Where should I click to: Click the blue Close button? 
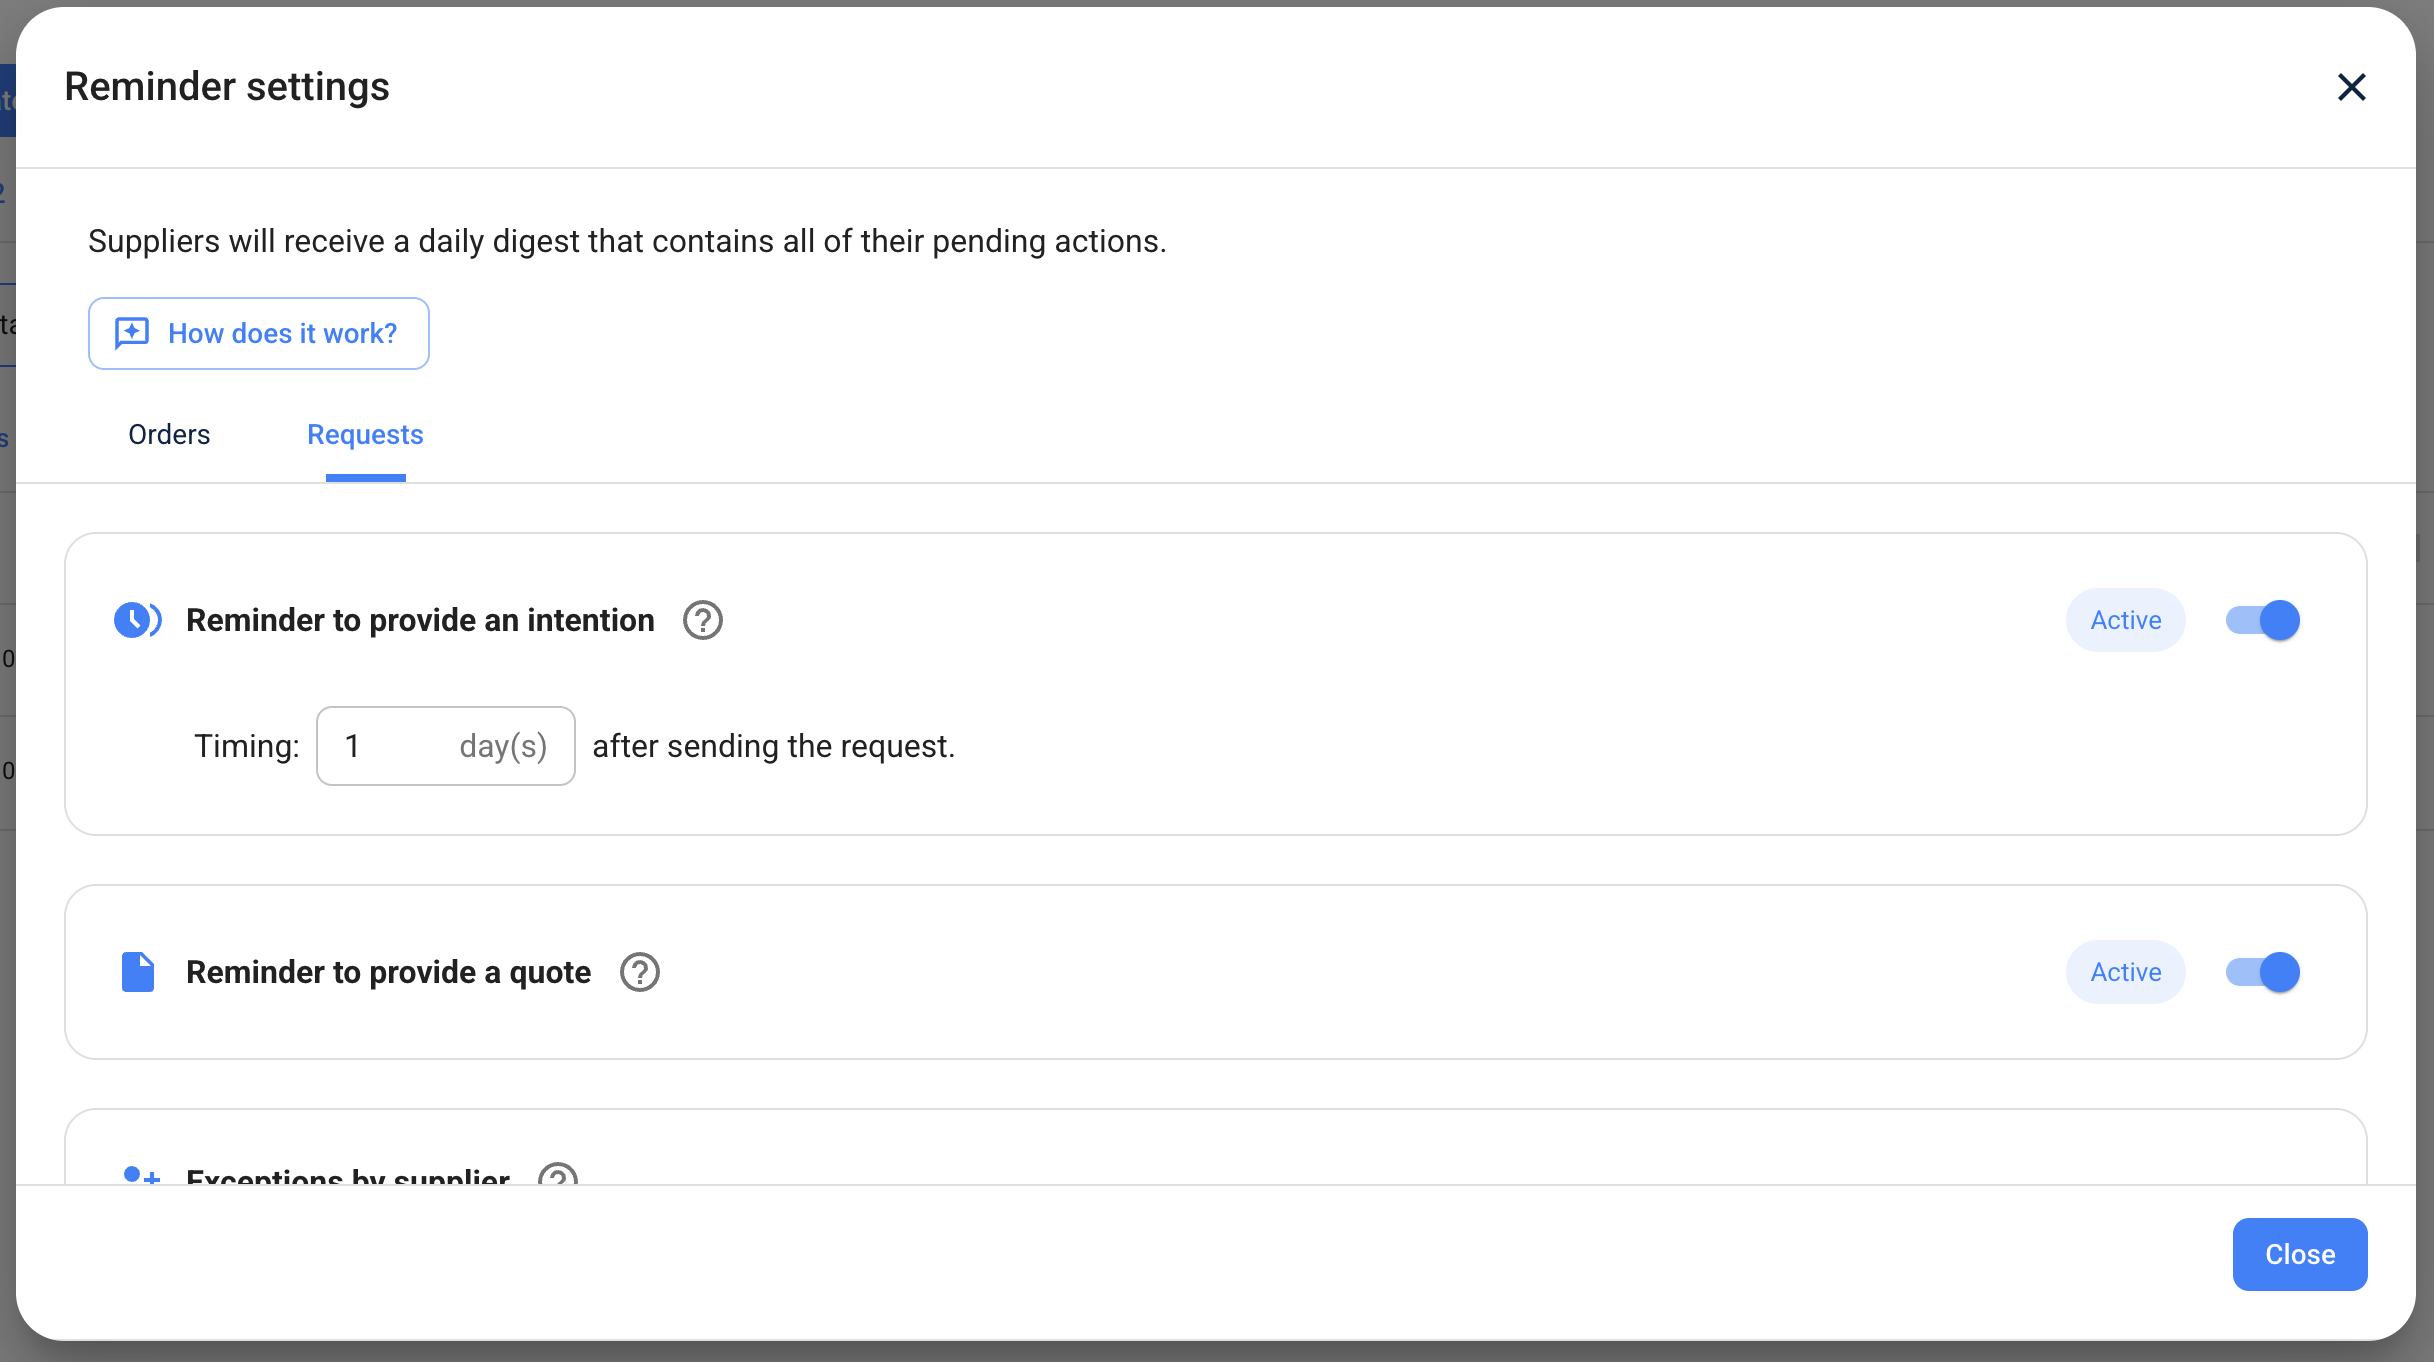pyautogui.click(x=2300, y=1254)
